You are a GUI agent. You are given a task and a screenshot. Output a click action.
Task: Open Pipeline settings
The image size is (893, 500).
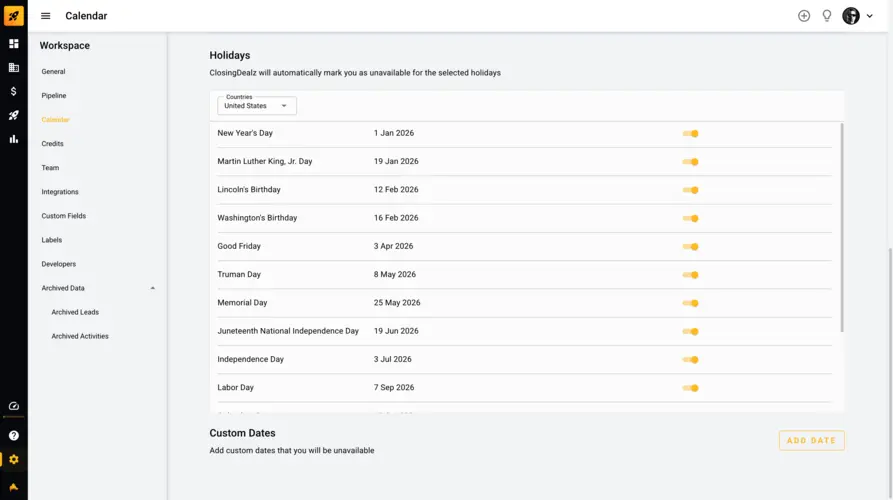pyautogui.click(x=54, y=96)
